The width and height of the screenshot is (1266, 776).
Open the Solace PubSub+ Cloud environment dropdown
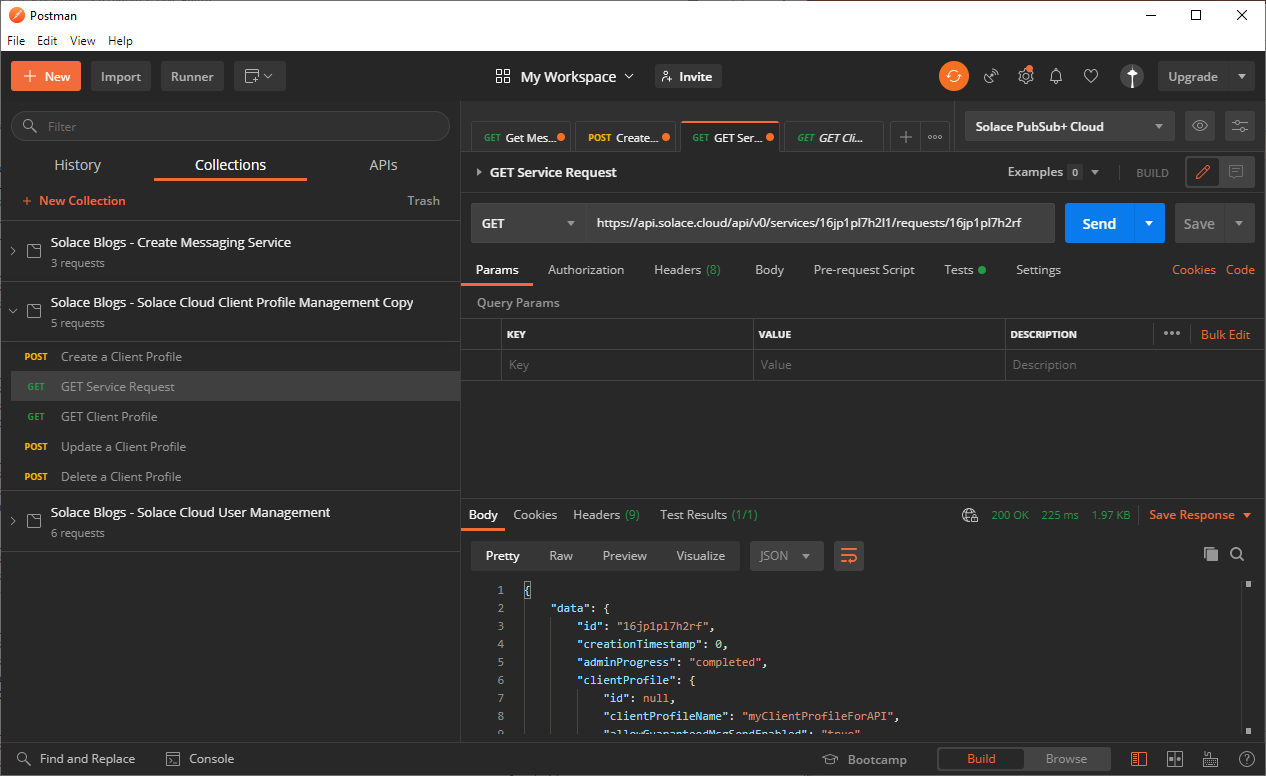1069,126
